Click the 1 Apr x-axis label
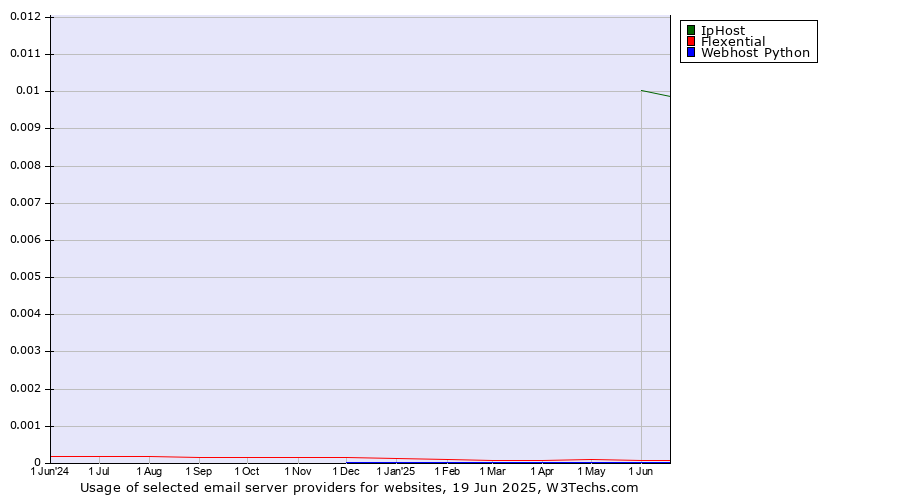This screenshot has width=900, height=500. tap(542, 471)
